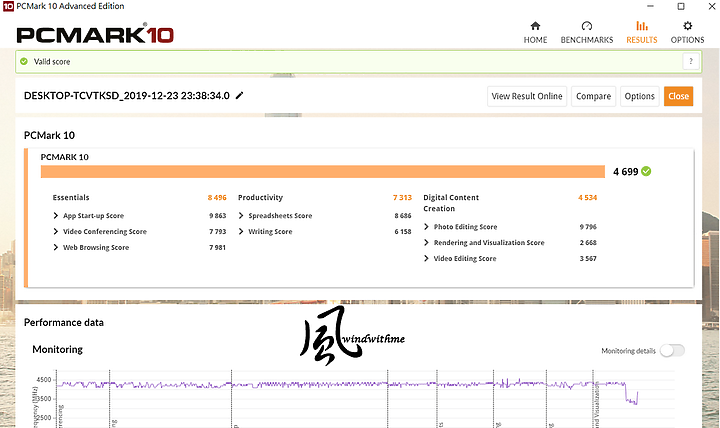Click the pencil icon to rename result

pyautogui.click(x=239, y=96)
